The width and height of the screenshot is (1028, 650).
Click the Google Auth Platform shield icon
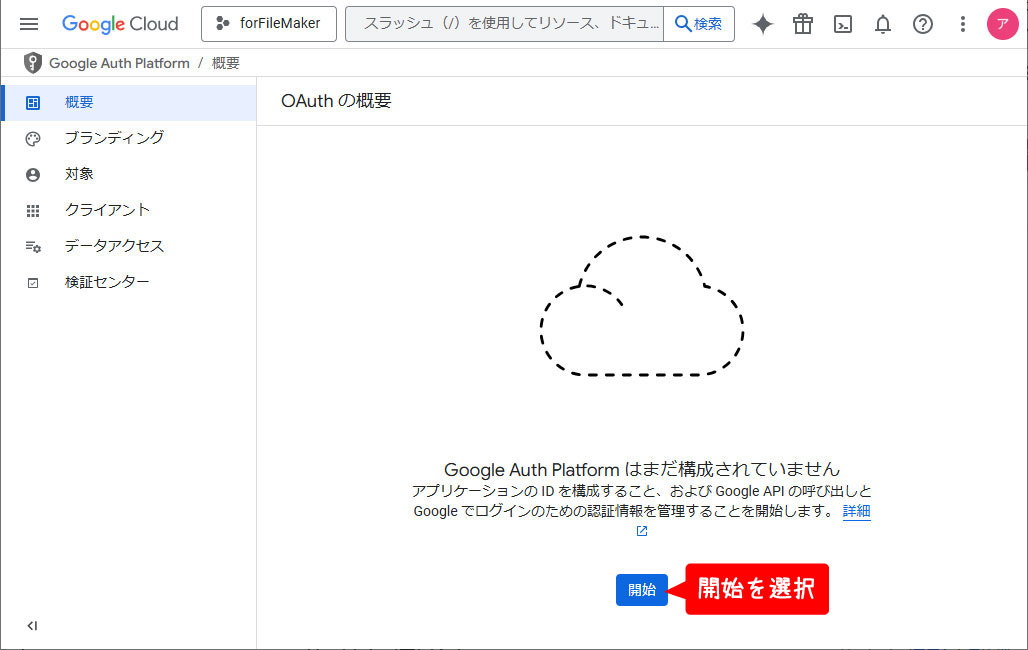coord(32,63)
